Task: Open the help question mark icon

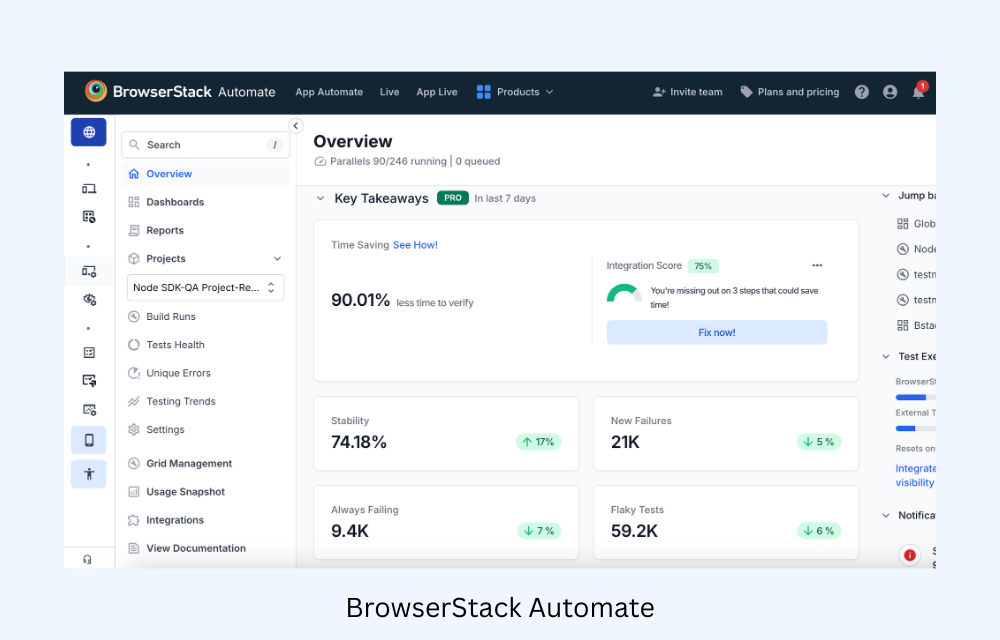Action: pyautogui.click(x=862, y=92)
